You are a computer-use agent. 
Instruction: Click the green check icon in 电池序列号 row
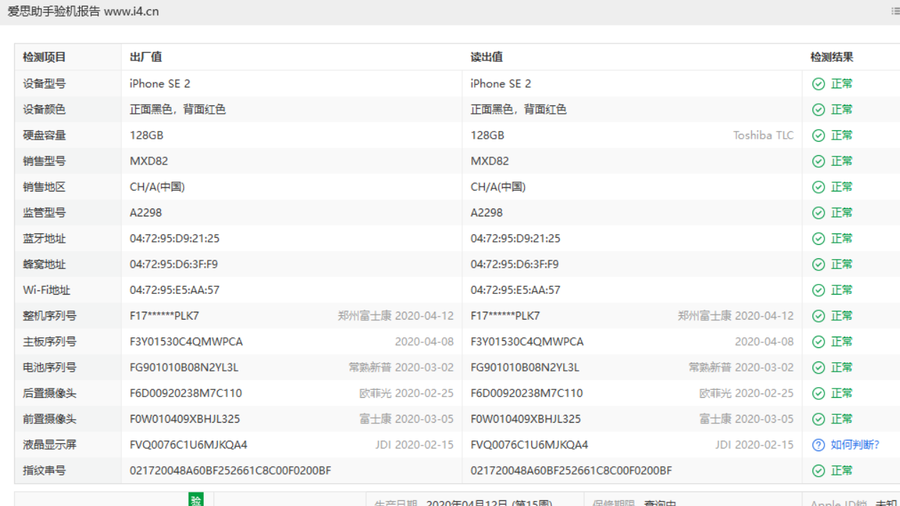[818, 368]
